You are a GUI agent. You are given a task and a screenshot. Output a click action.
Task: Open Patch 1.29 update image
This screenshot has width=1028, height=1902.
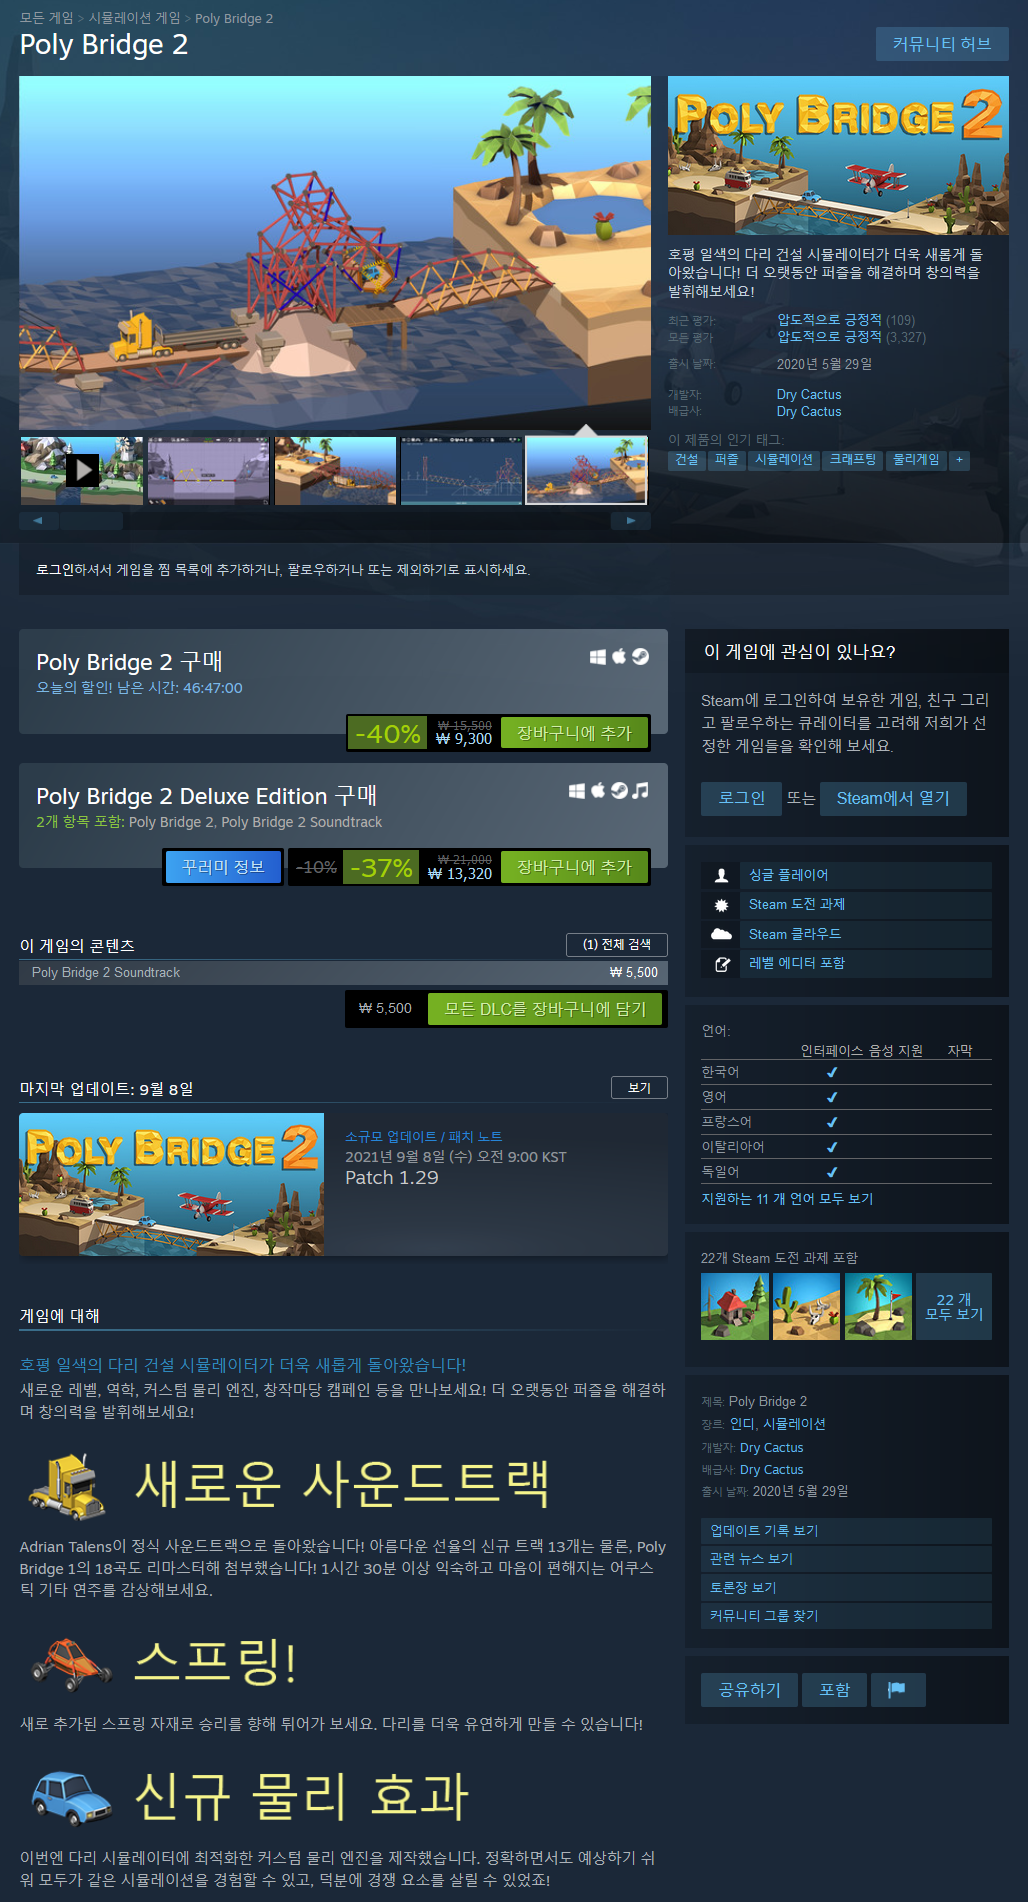click(172, 1184)
